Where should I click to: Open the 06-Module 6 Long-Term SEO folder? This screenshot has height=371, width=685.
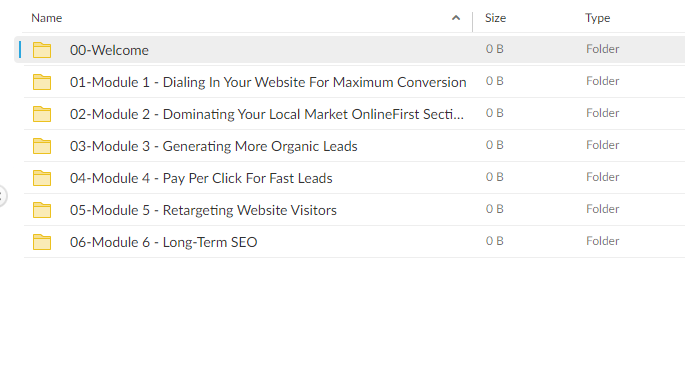pyautogui.click(x=163, y=242)
